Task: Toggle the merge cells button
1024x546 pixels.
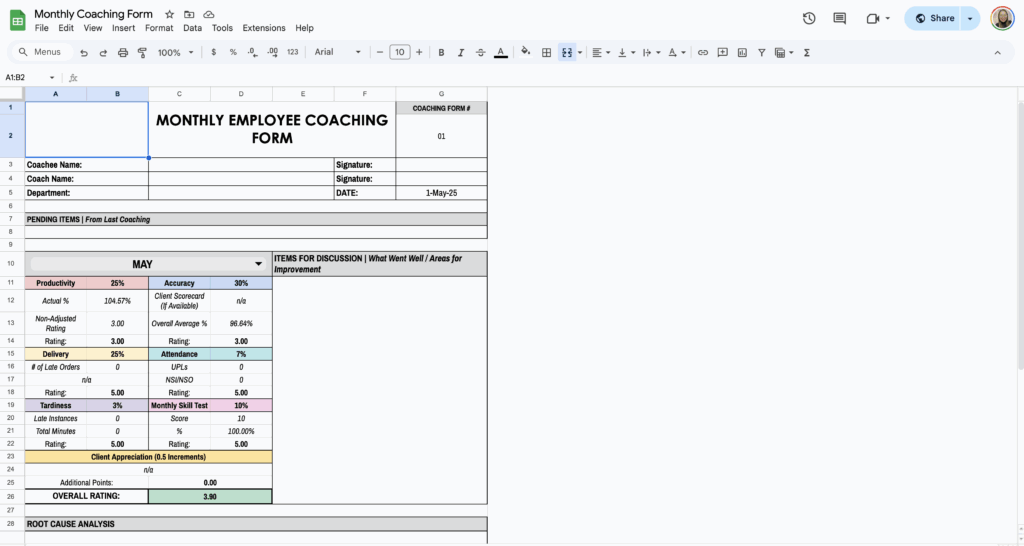Action: tap(567, 53)
